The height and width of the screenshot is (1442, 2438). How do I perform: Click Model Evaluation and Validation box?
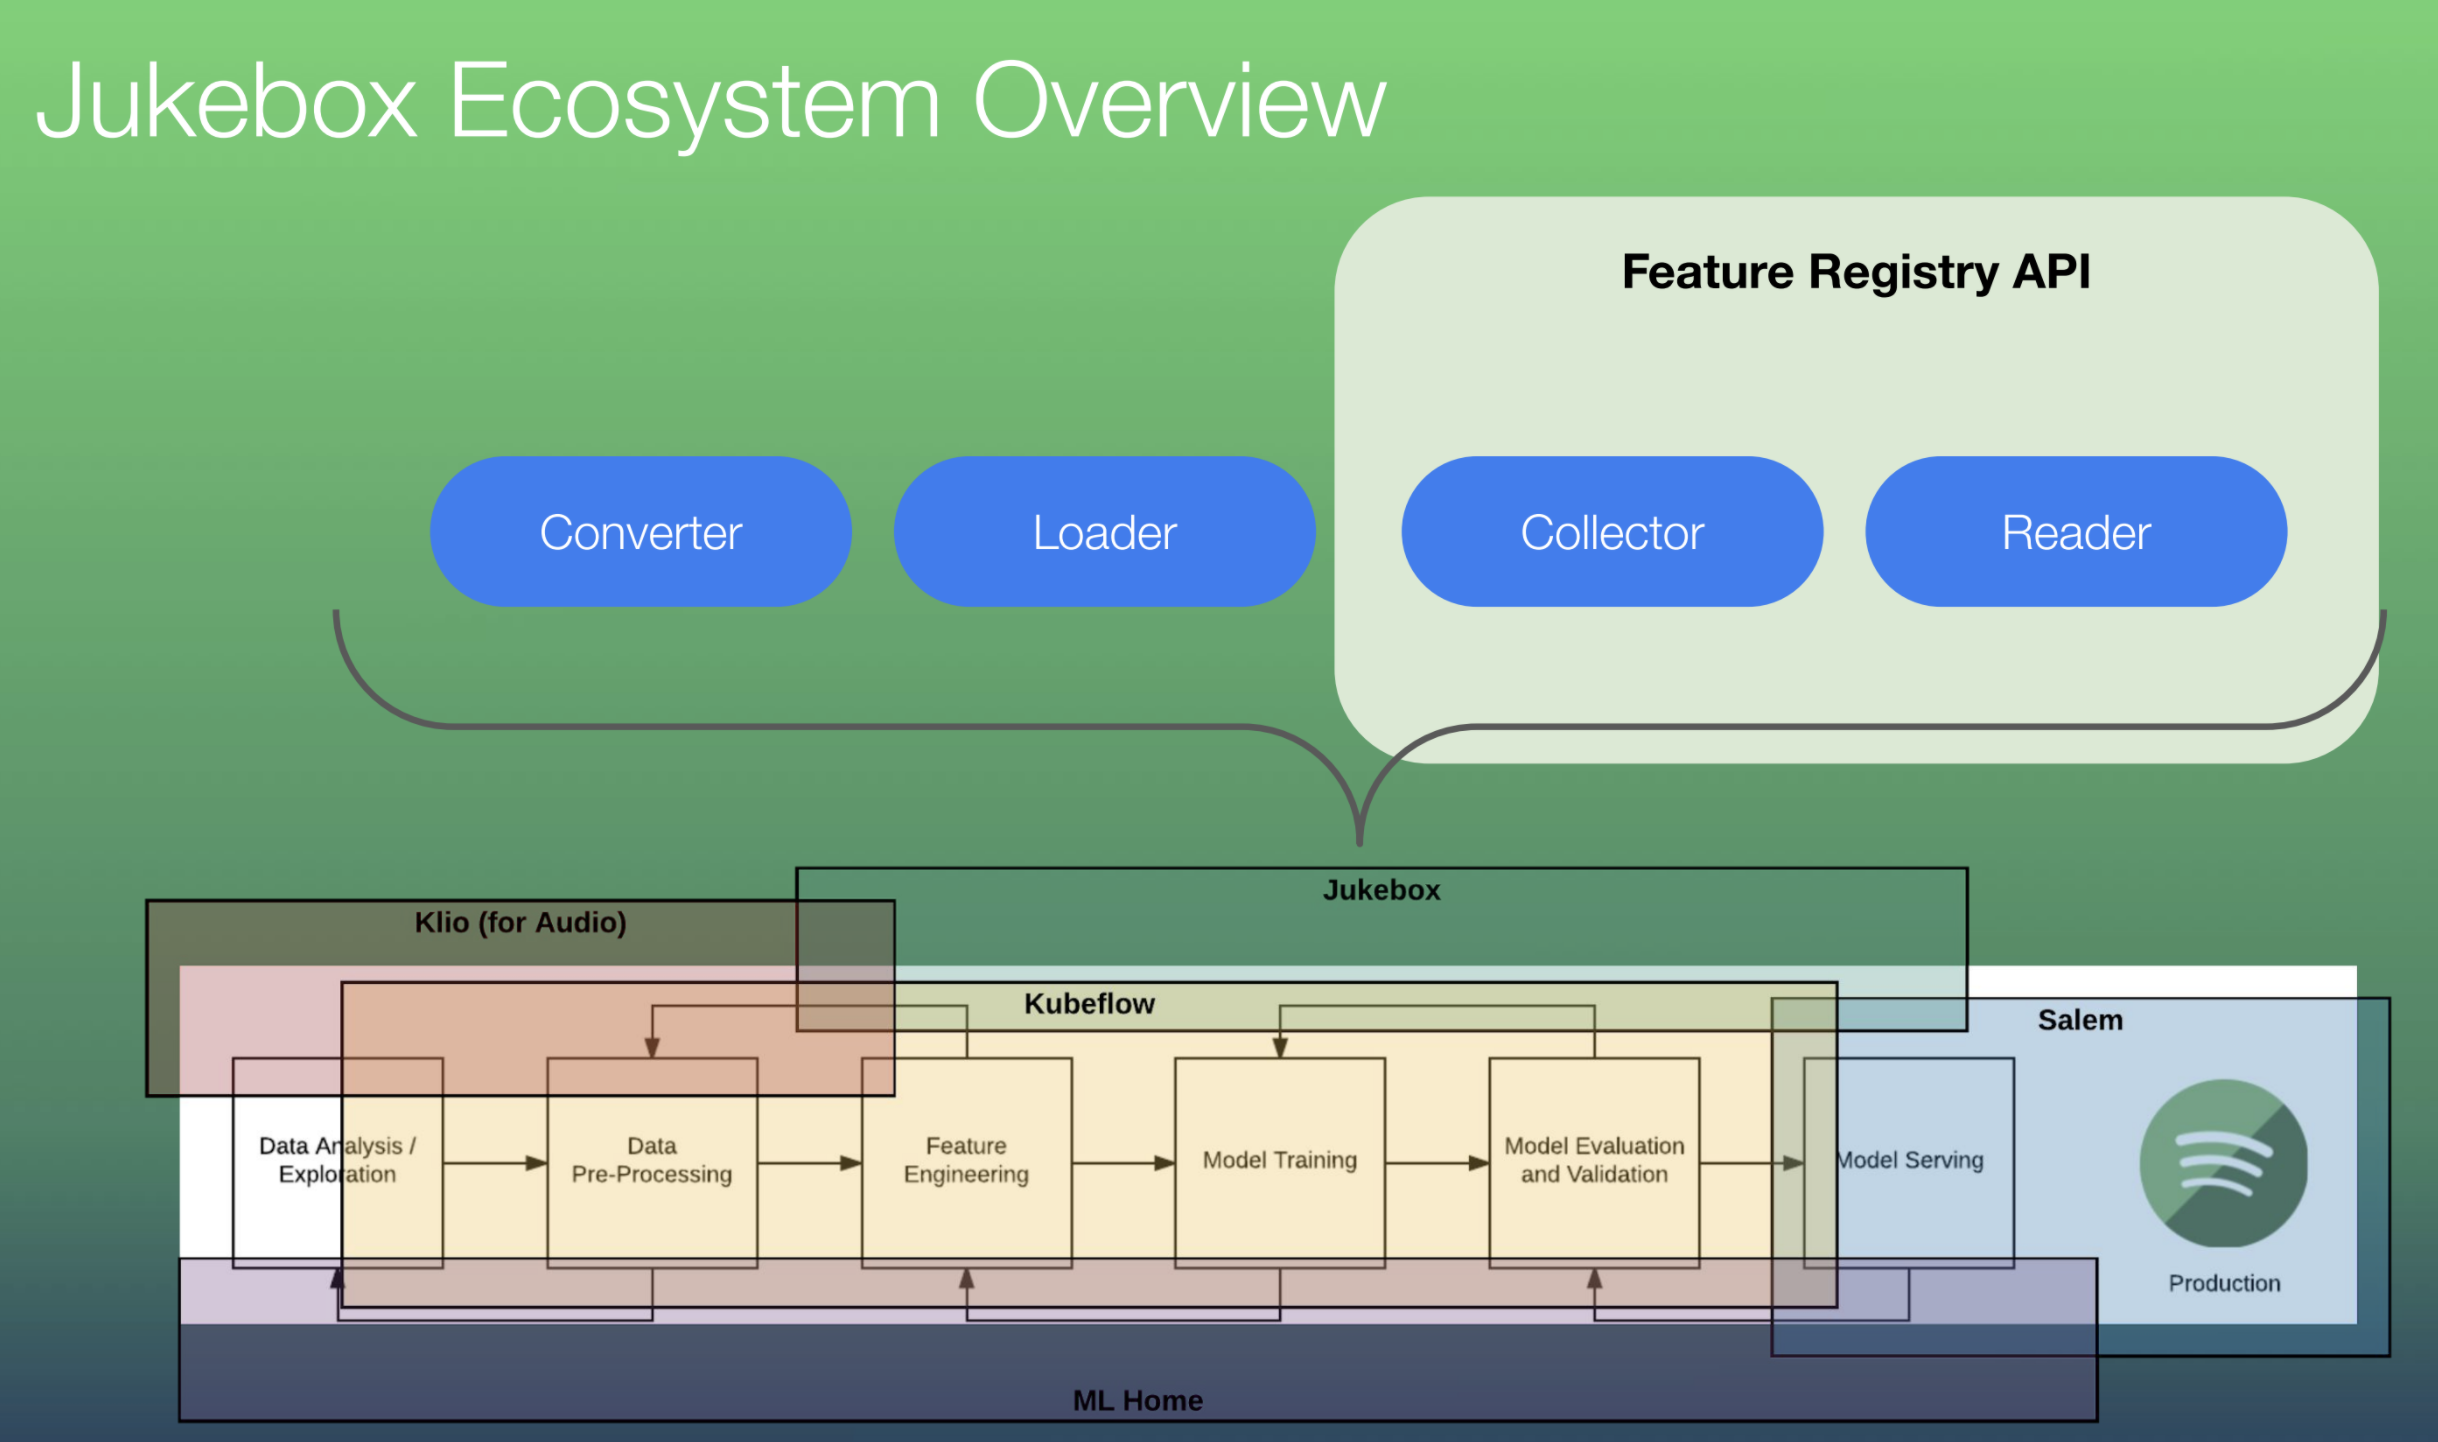[x=1594, y=1160]
